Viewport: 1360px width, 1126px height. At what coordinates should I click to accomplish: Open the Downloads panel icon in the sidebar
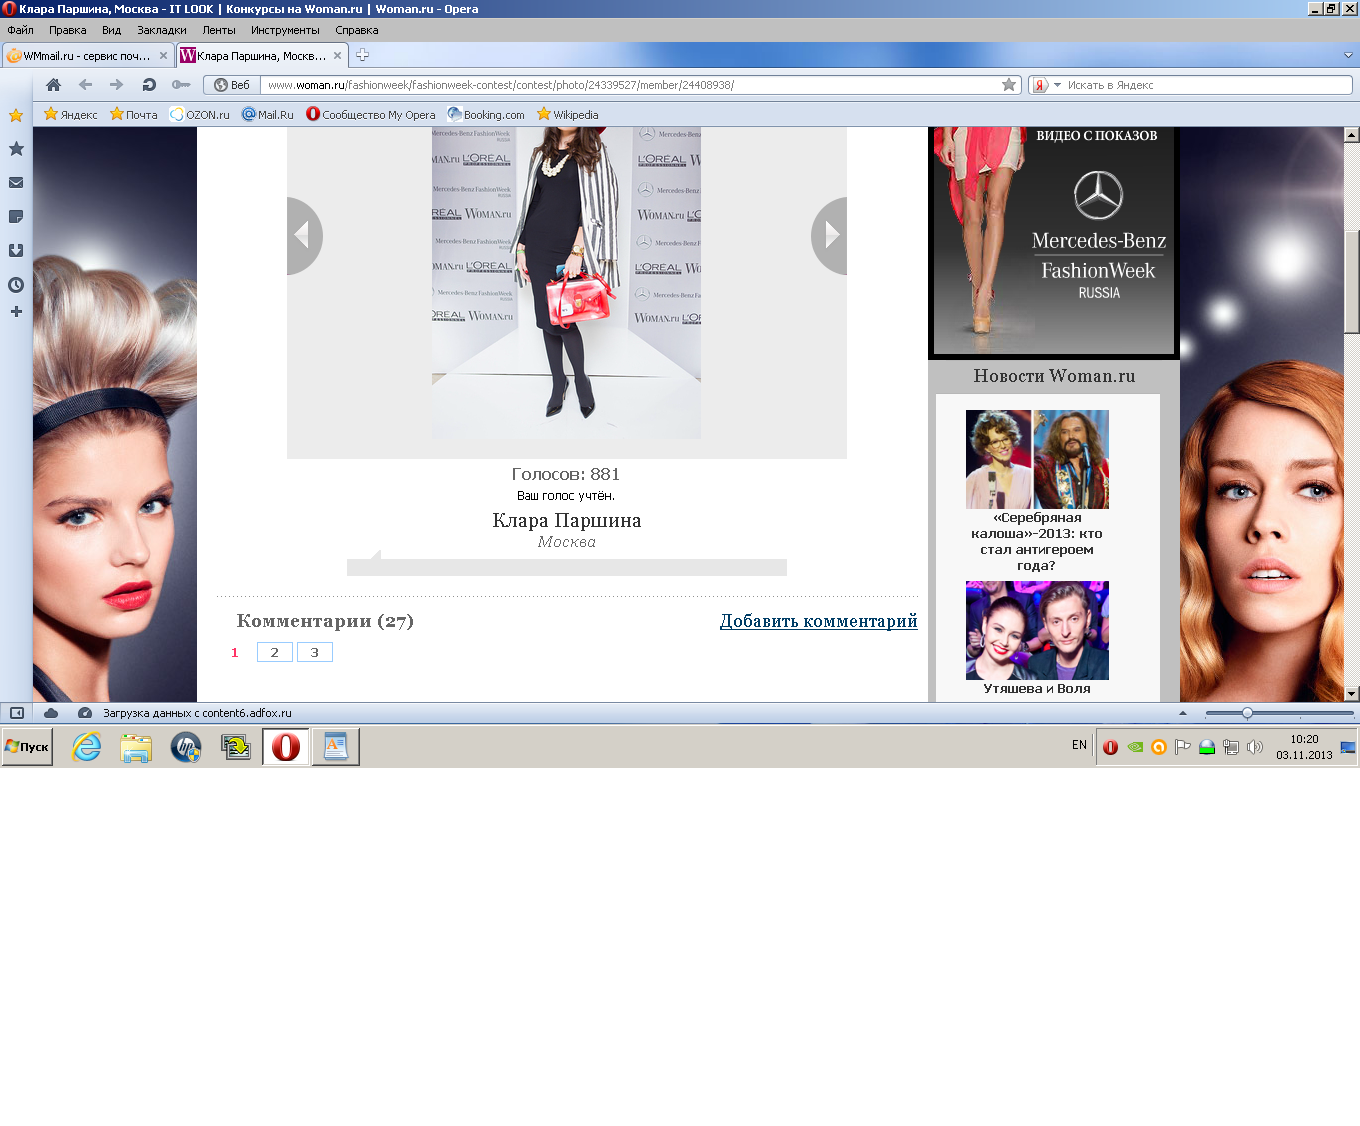coord(16,251)
